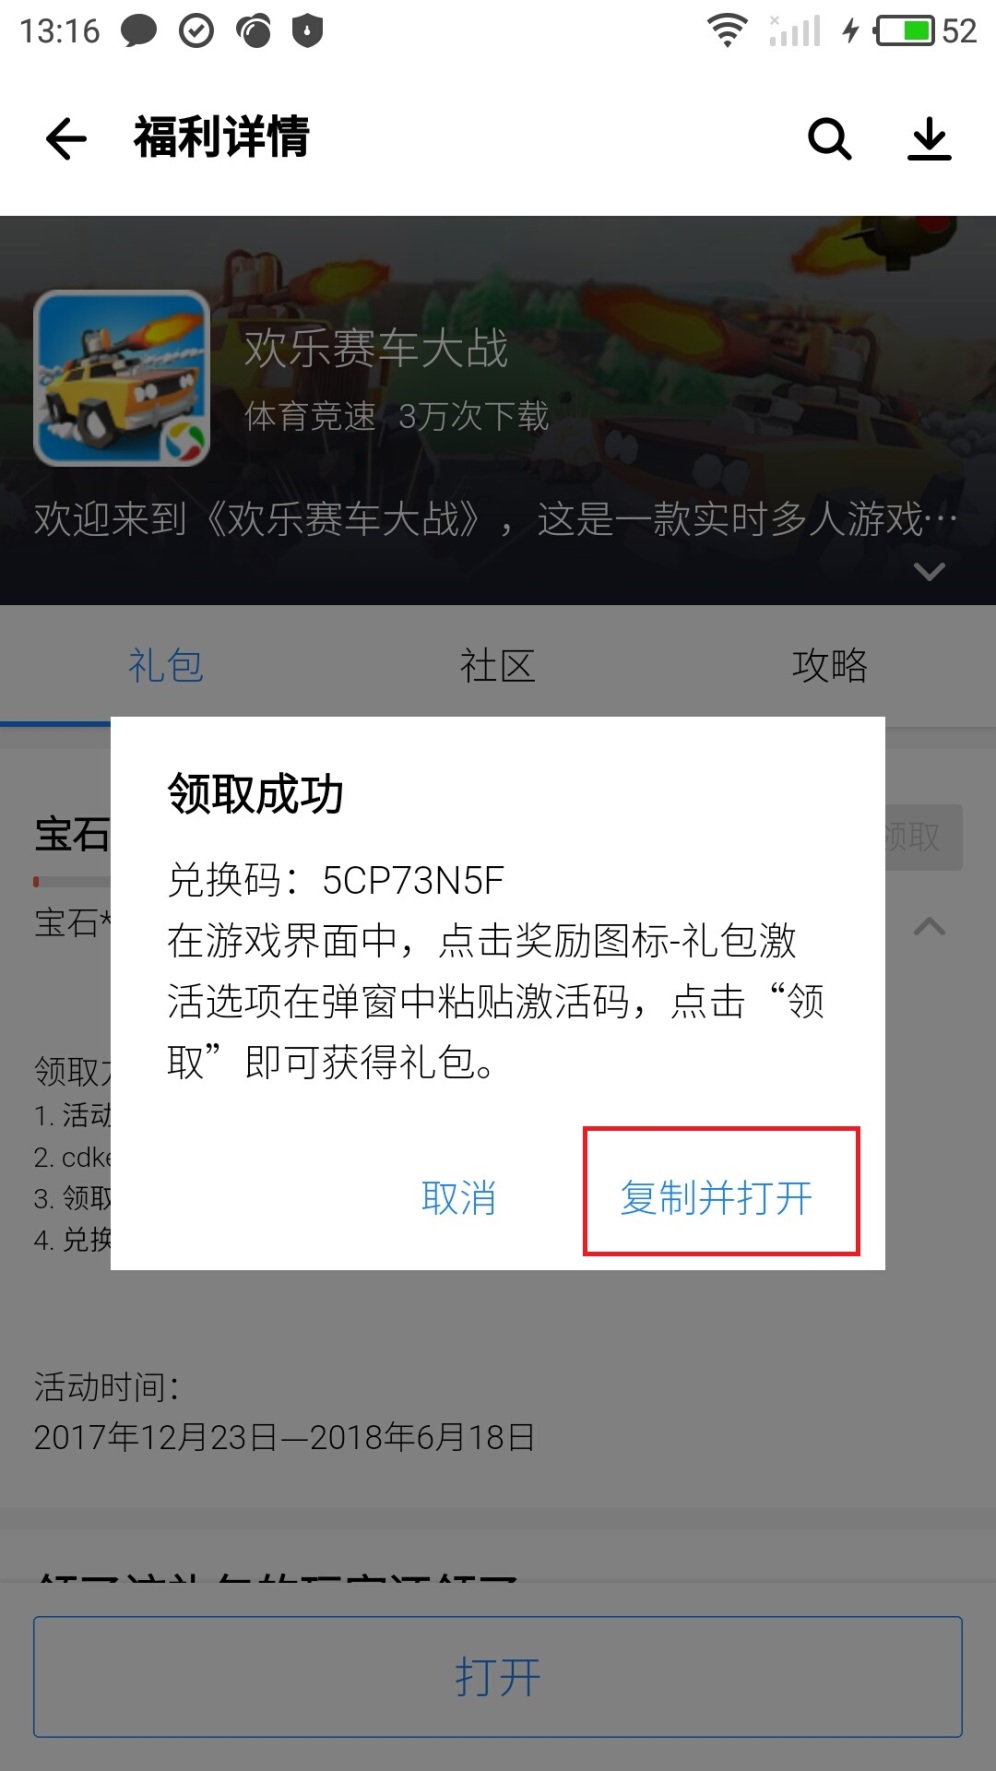This screenshot has height=1771, width=996.
Task: Tap the greyed 领取 button behind the dialog
Action: (x=923, y=837)
